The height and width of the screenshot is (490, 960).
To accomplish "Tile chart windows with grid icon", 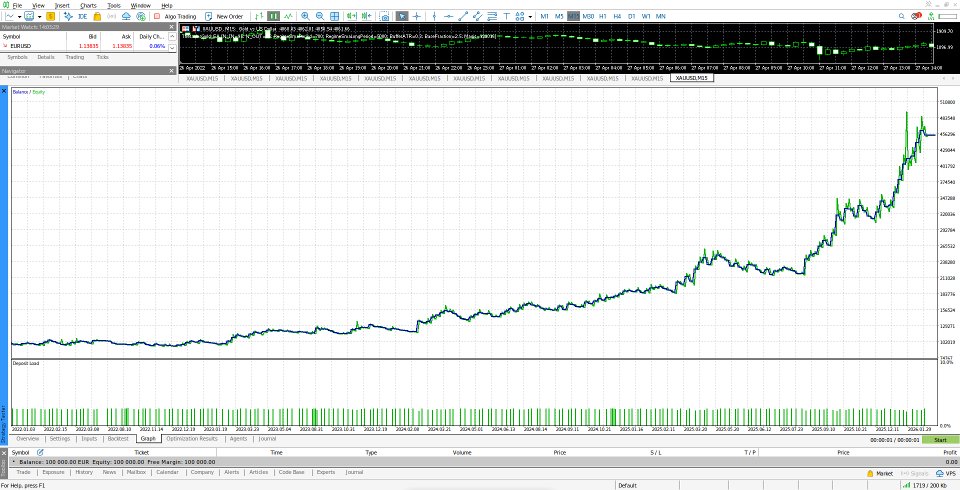I will (x=335, y=17).
